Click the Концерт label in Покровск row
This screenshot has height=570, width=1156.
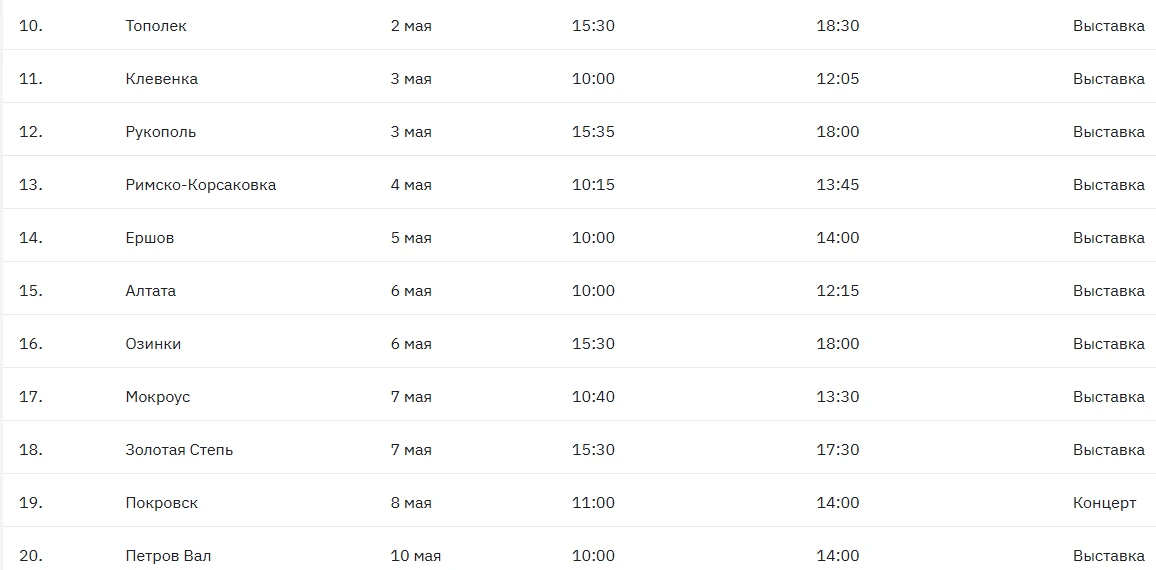pyautogui.click(x=1104, y=503)
